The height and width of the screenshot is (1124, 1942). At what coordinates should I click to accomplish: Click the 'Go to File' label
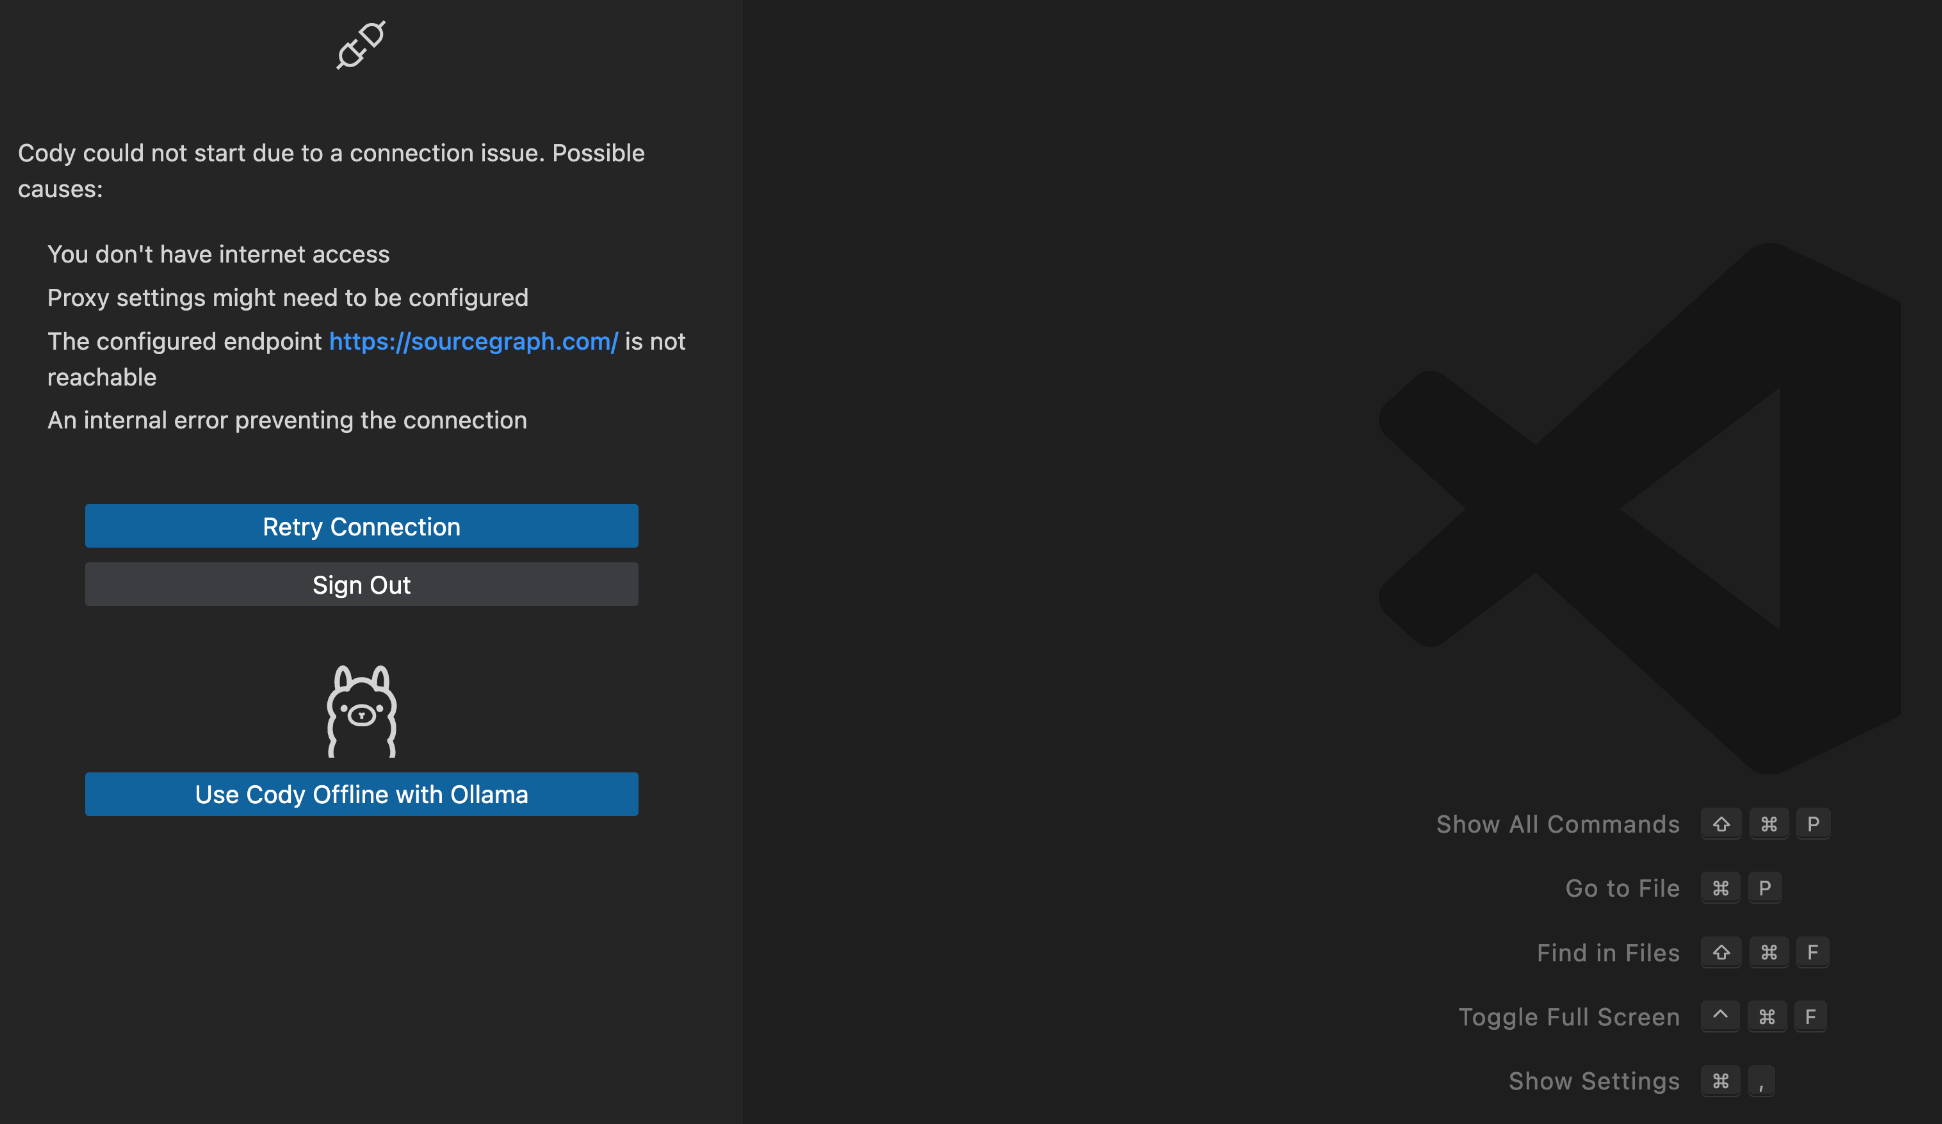[1622, 888]
